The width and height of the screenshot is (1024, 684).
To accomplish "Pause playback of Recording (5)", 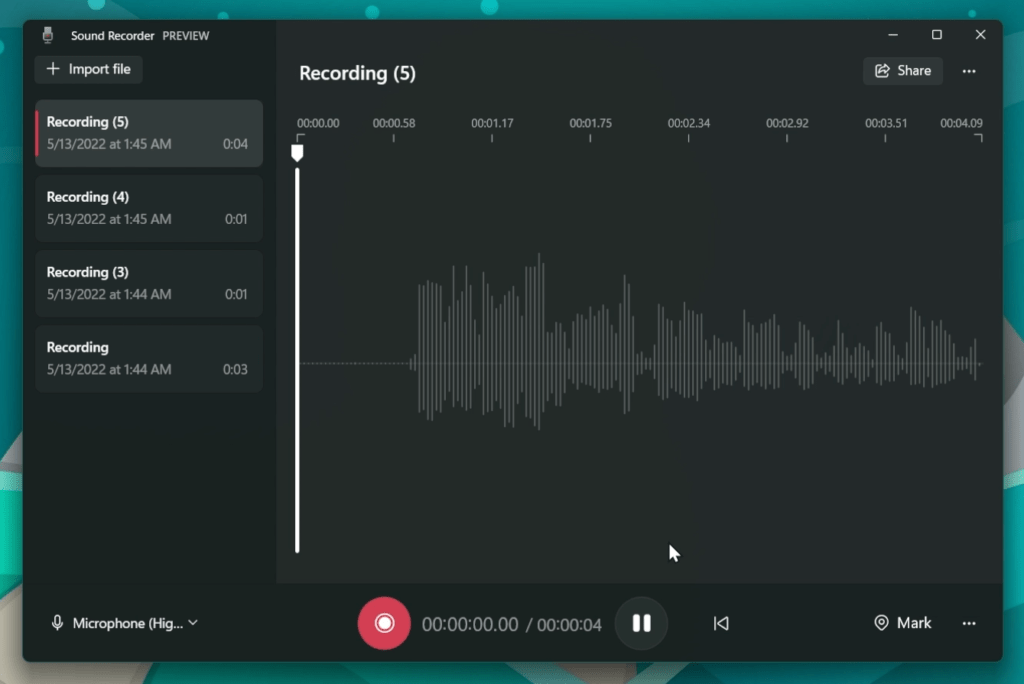I will pyautogui.click(x=641, y=623).
